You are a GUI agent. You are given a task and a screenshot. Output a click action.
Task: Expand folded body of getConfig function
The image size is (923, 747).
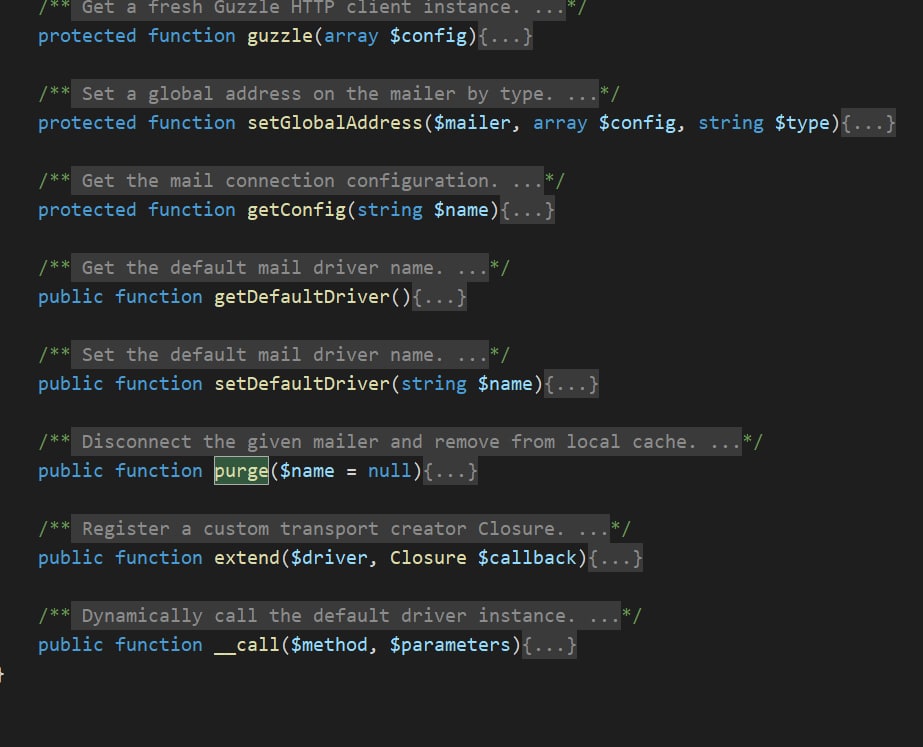click(527, 210)
